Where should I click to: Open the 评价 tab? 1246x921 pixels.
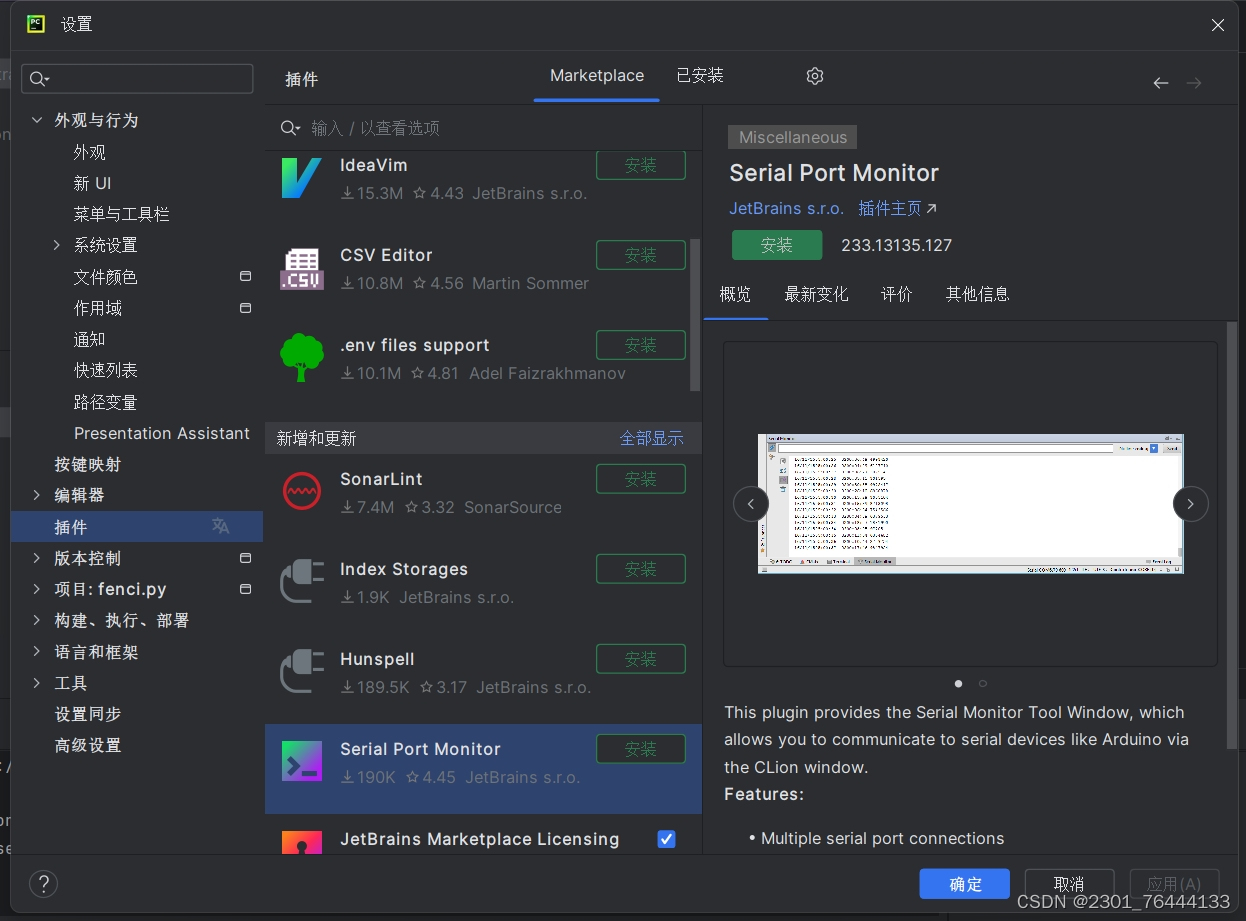tap(897, 294)
